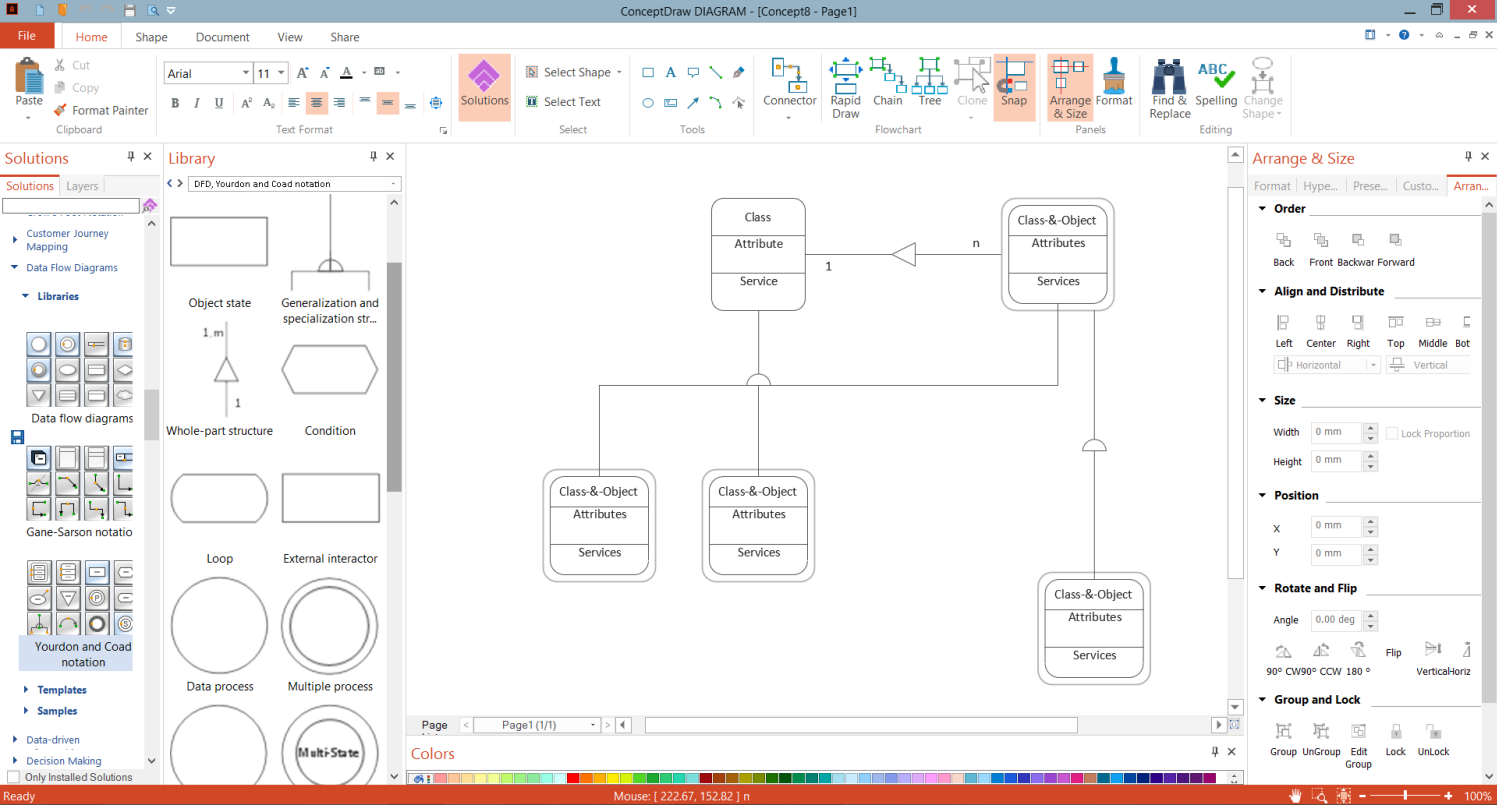Image resolution: width=1497 pixels, height=805 pixels.
Task: Click the Group objects icon
Action: click(1283, 731)
